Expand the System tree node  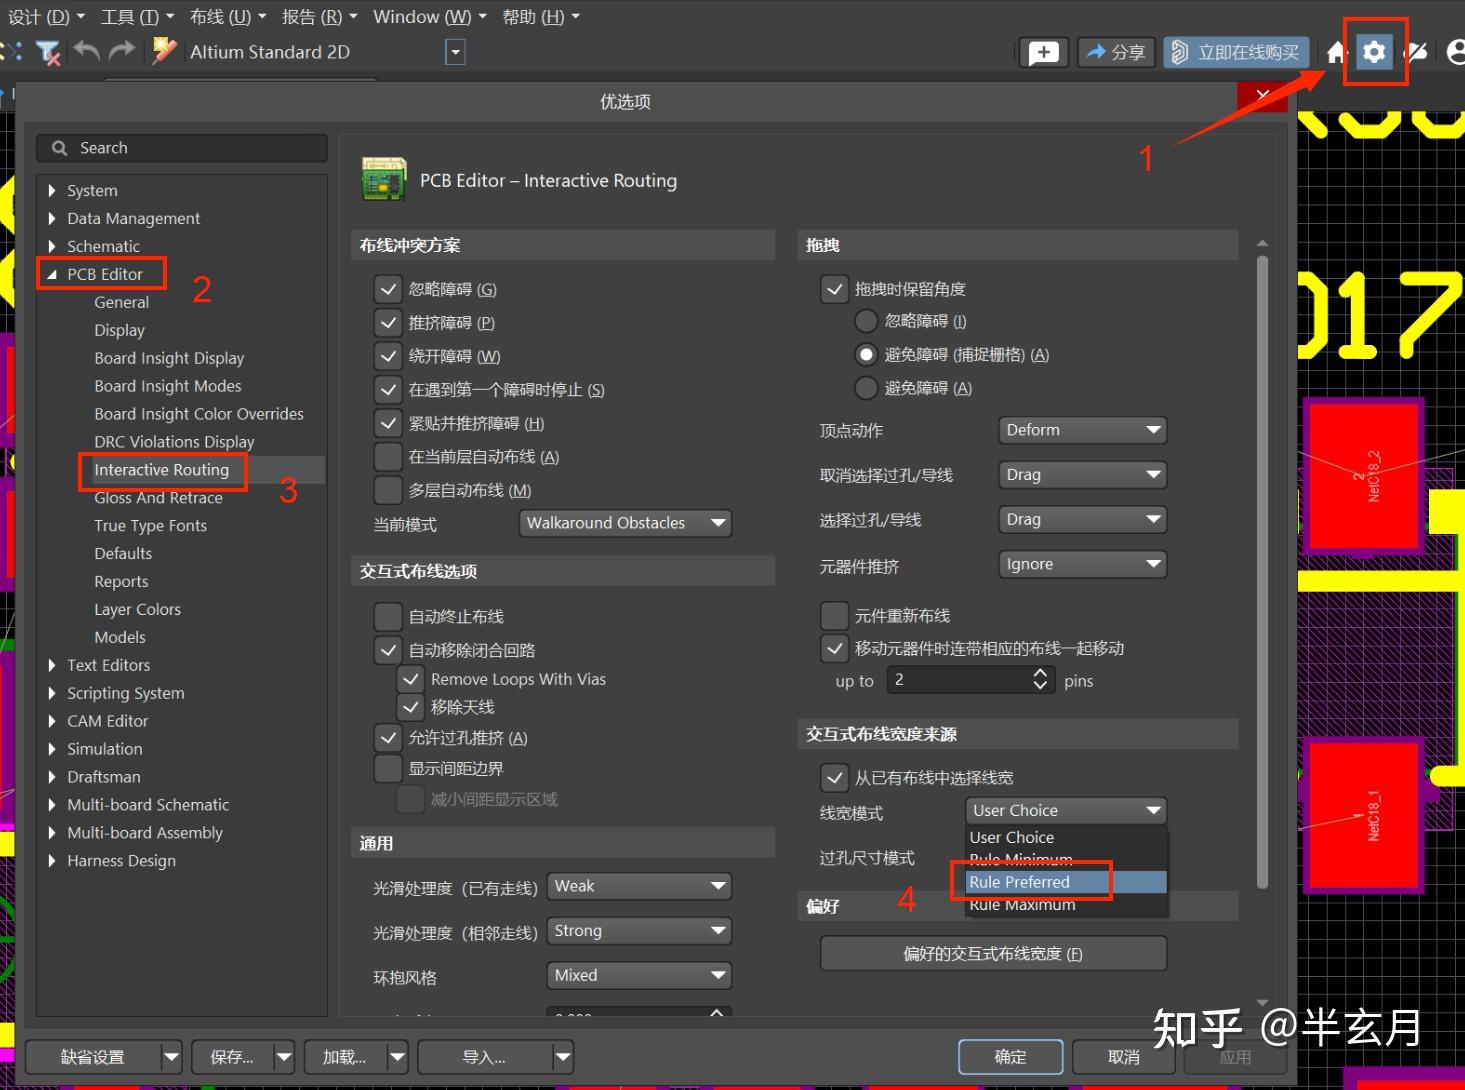tap(52, 190)
